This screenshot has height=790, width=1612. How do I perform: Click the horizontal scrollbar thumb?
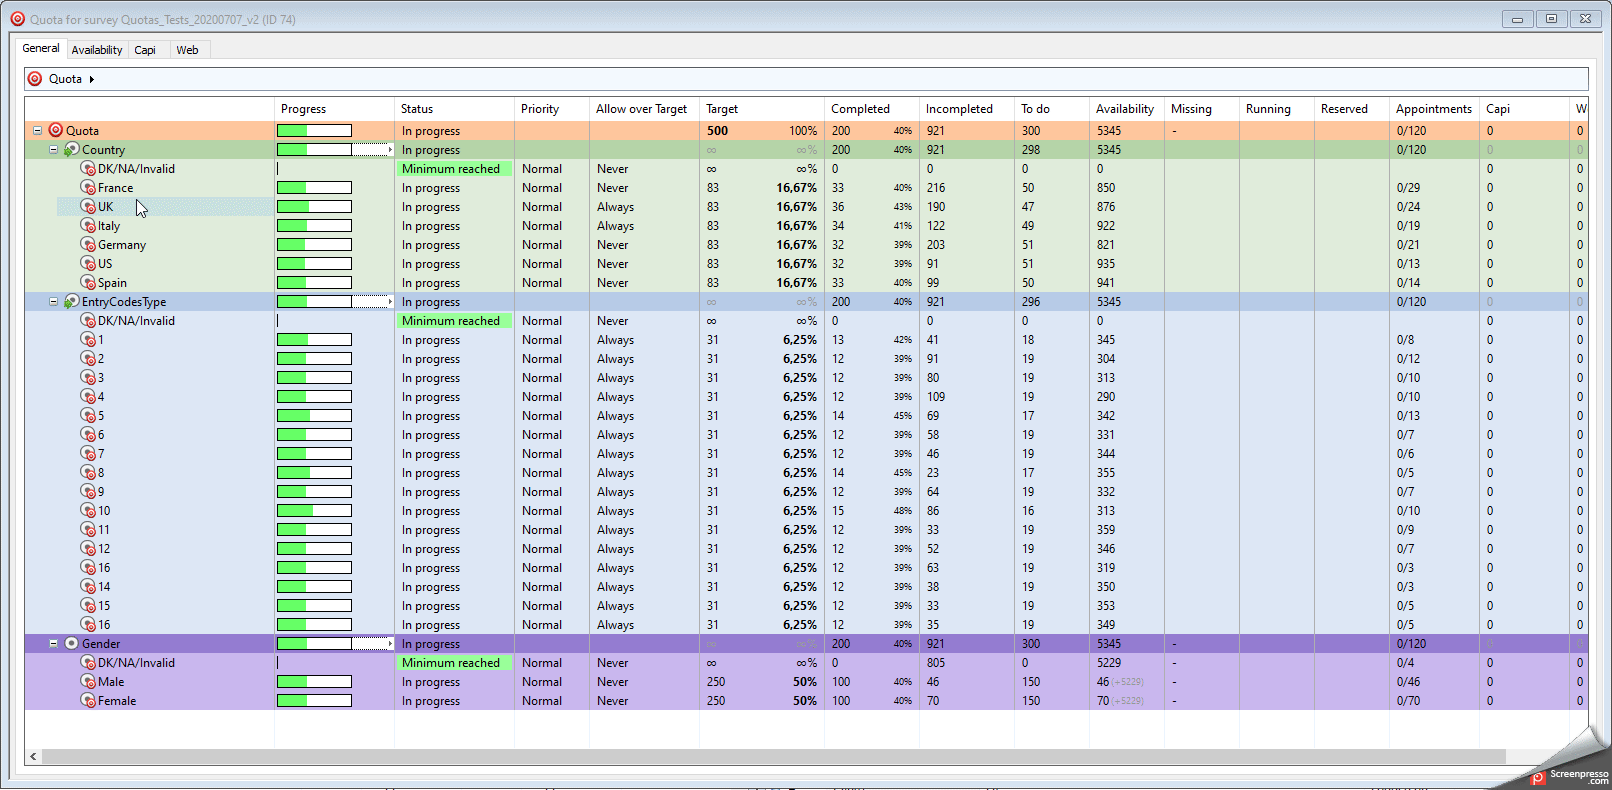[775, 756]
